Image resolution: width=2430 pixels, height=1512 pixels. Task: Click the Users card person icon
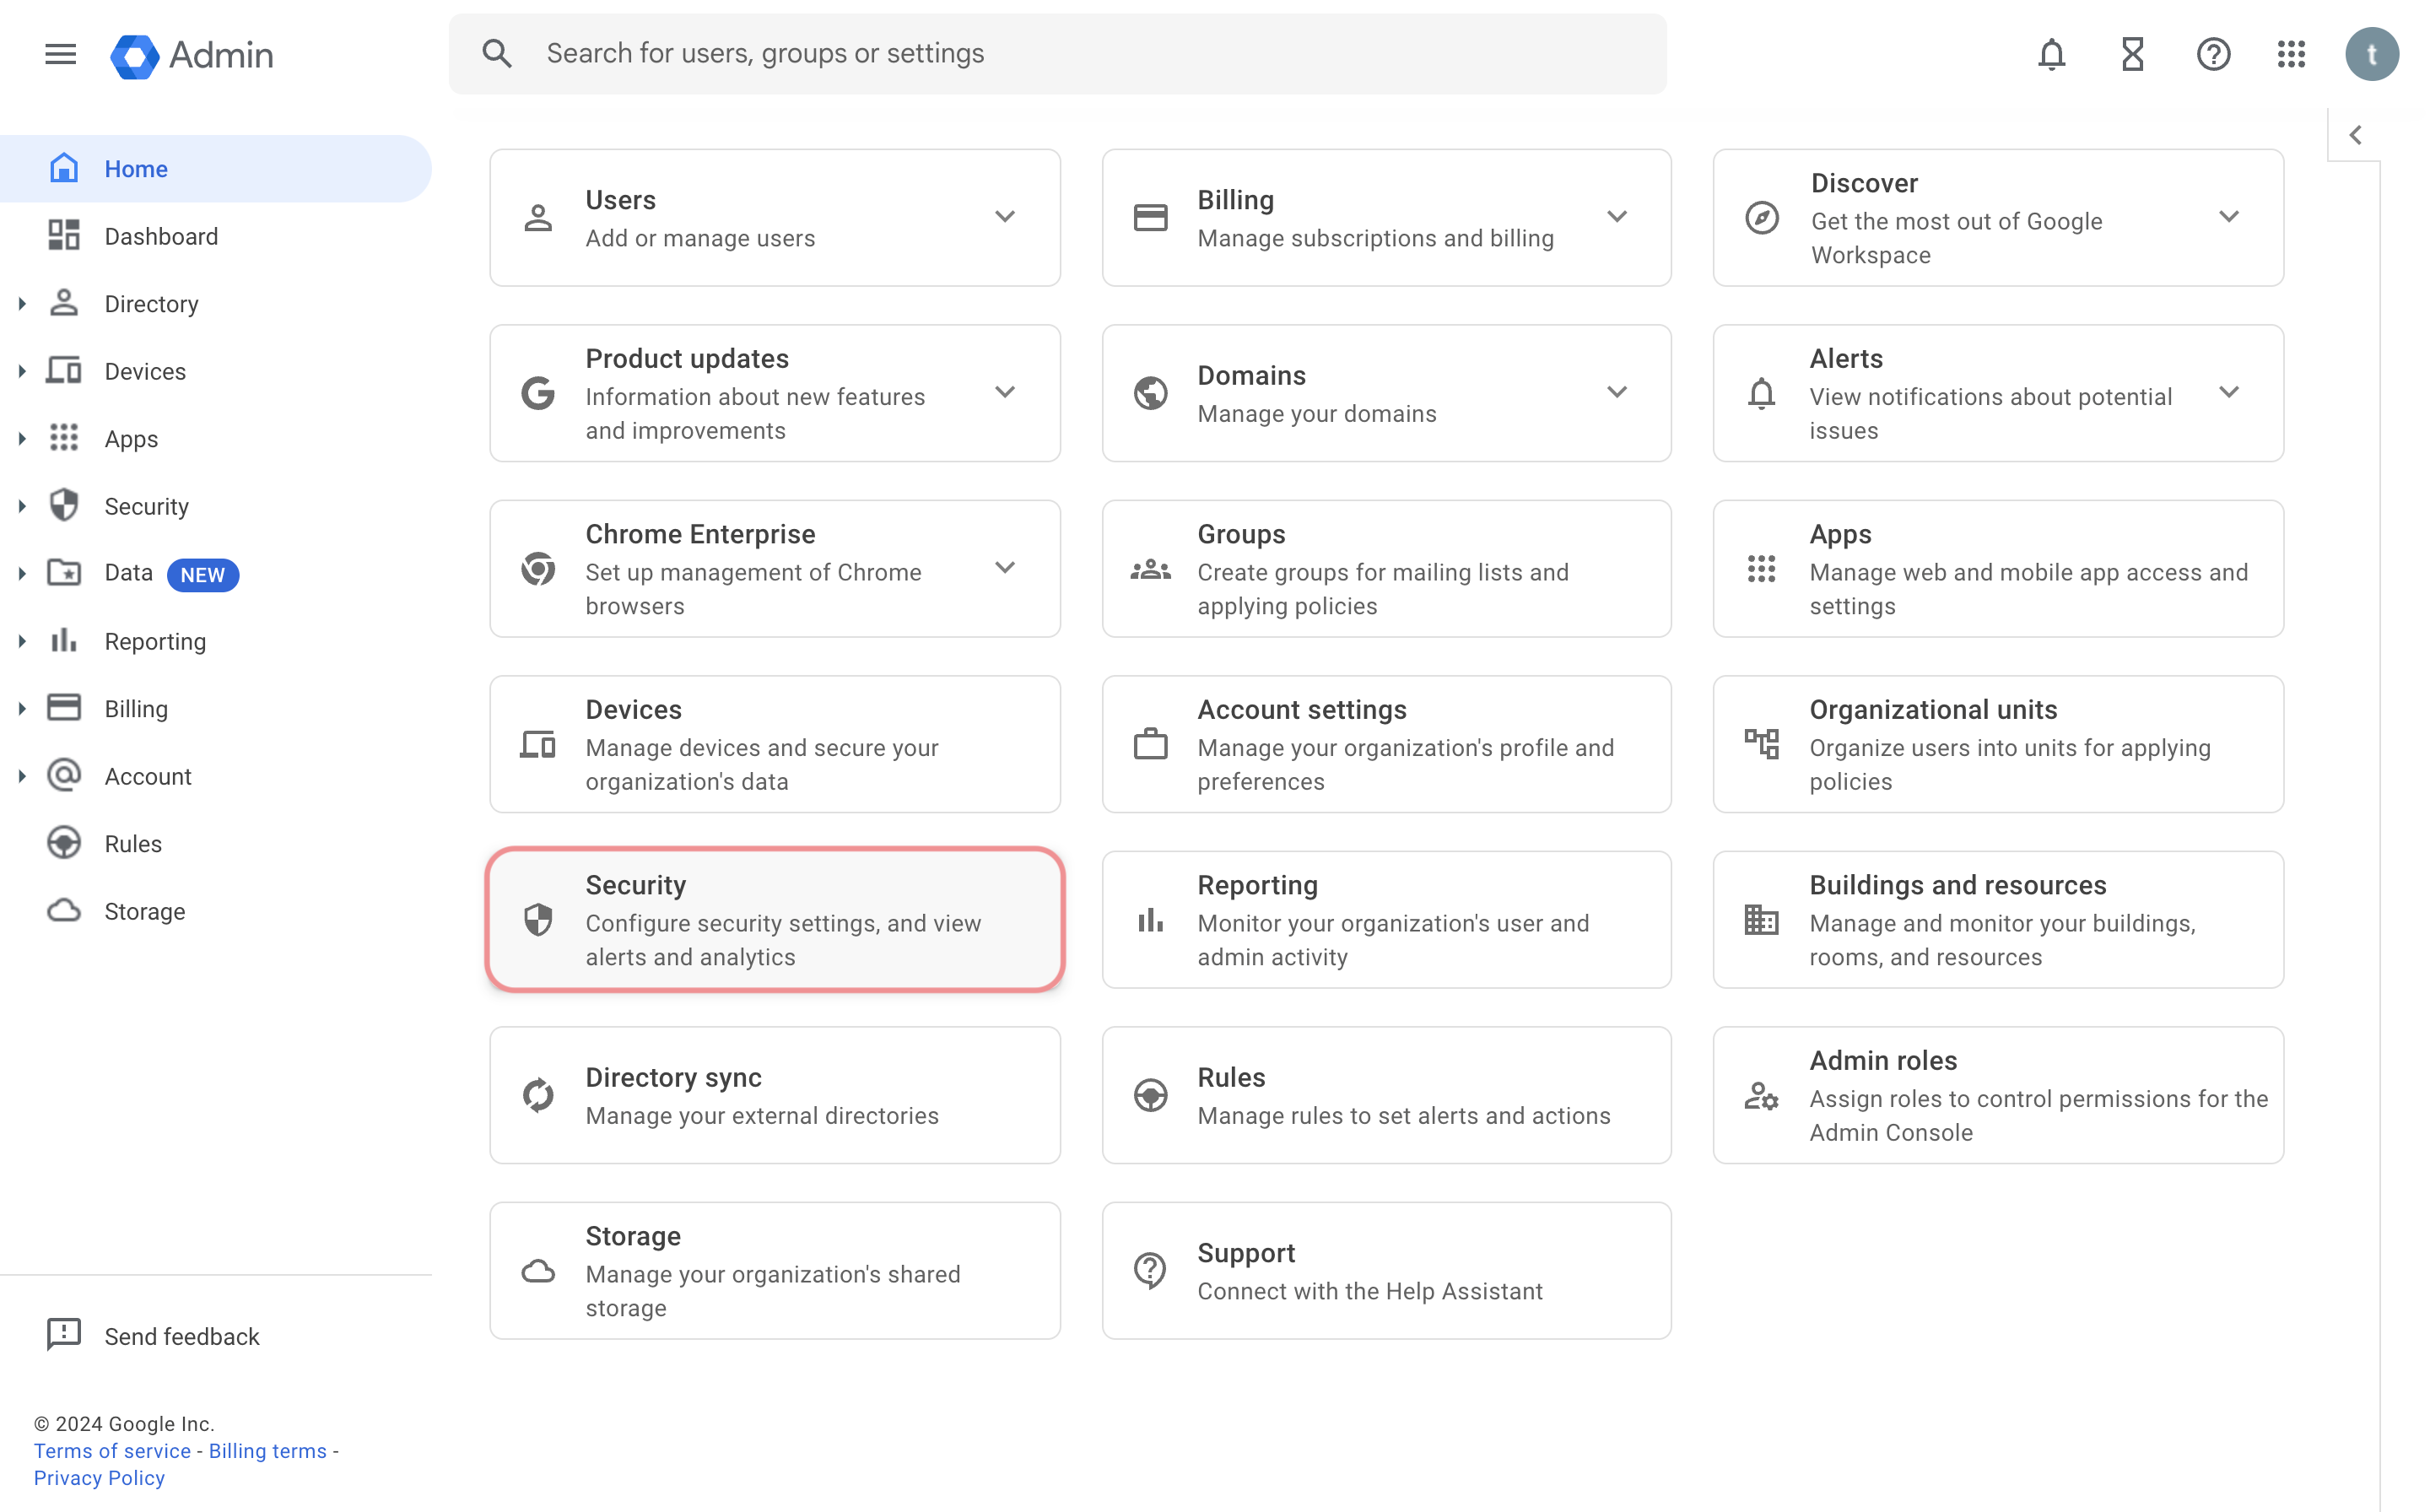pyautogui.click(x=538, y=217)
